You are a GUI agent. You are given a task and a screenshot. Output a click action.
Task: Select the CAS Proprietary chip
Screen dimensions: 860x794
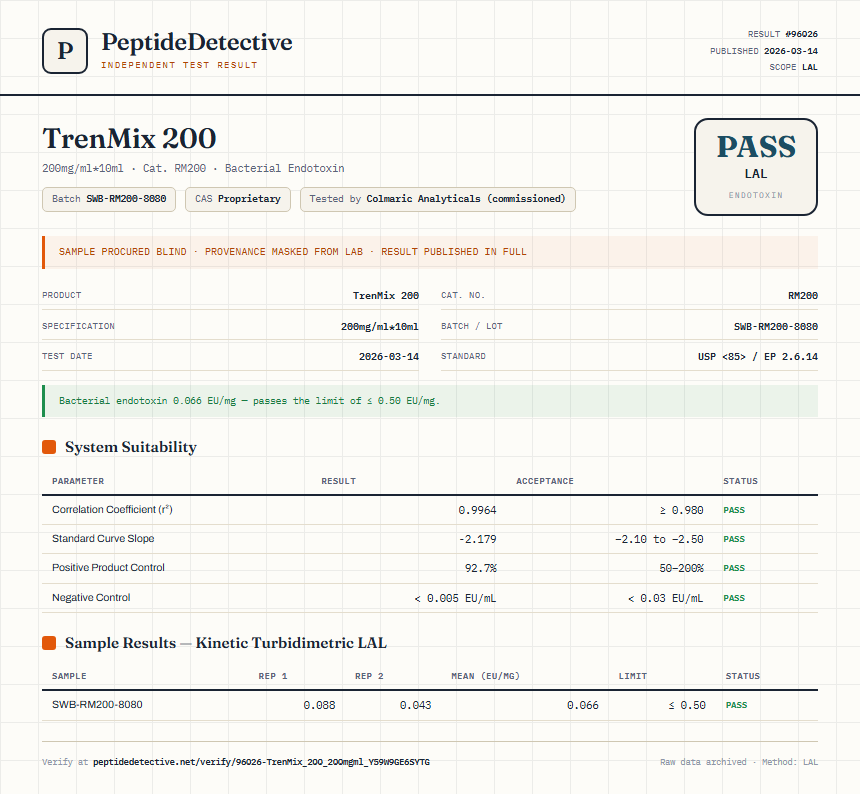coord(238,199)
